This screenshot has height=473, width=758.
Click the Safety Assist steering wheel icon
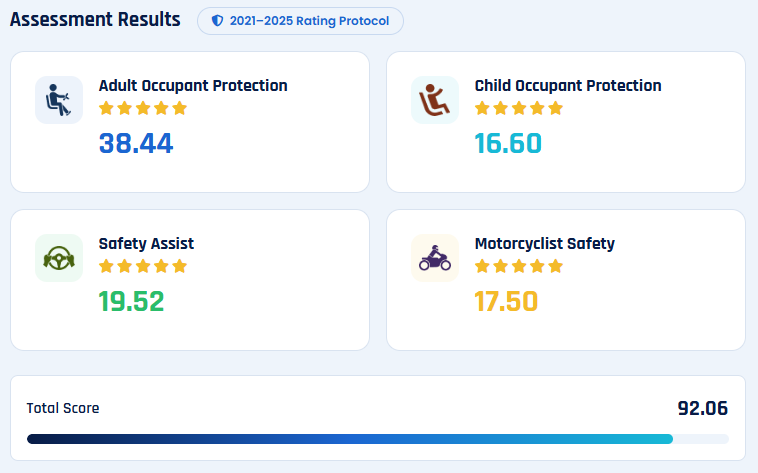tap(58, 258)
